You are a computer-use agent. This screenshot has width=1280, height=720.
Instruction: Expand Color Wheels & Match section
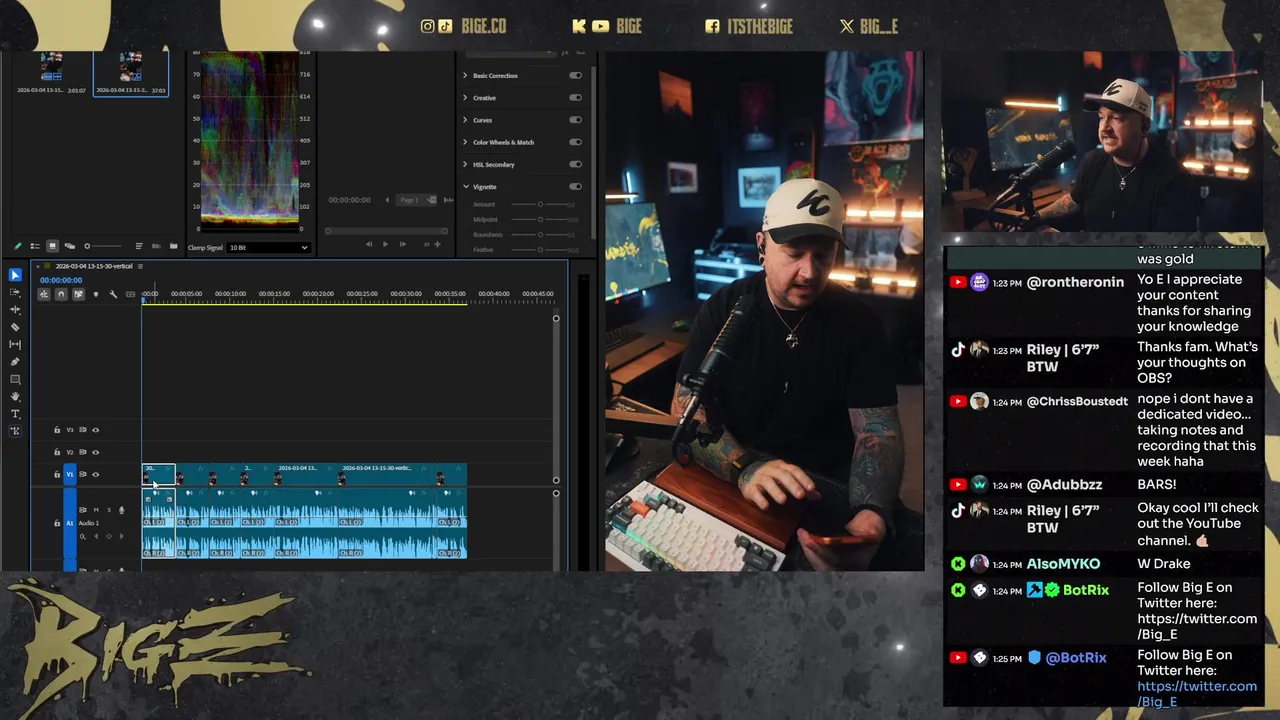coord(465,142)
